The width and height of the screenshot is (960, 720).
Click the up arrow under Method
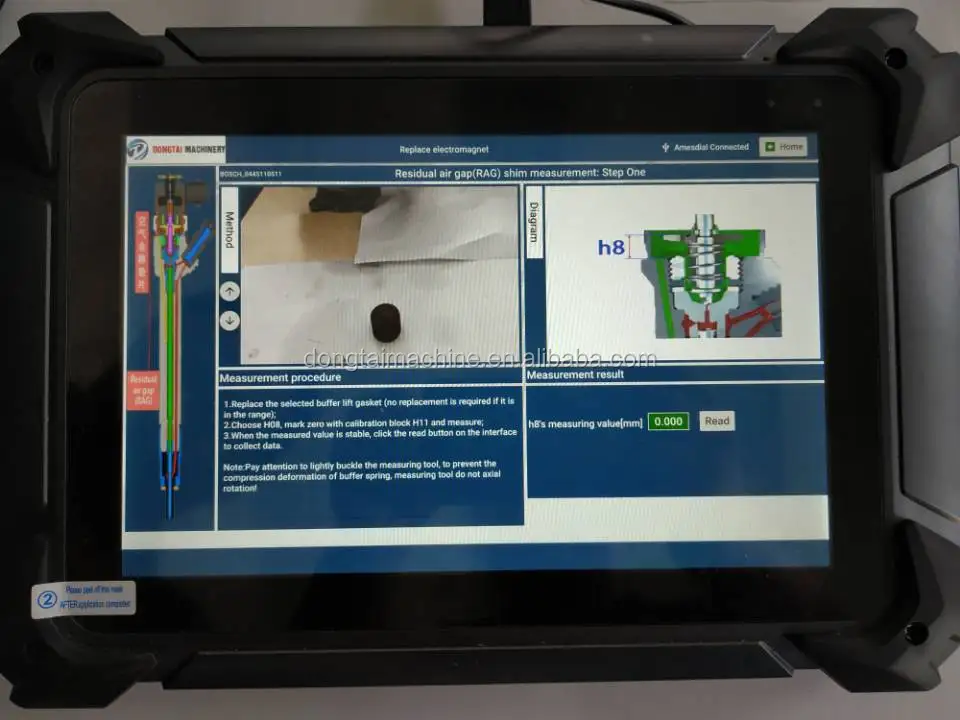[x=230, y=291]
